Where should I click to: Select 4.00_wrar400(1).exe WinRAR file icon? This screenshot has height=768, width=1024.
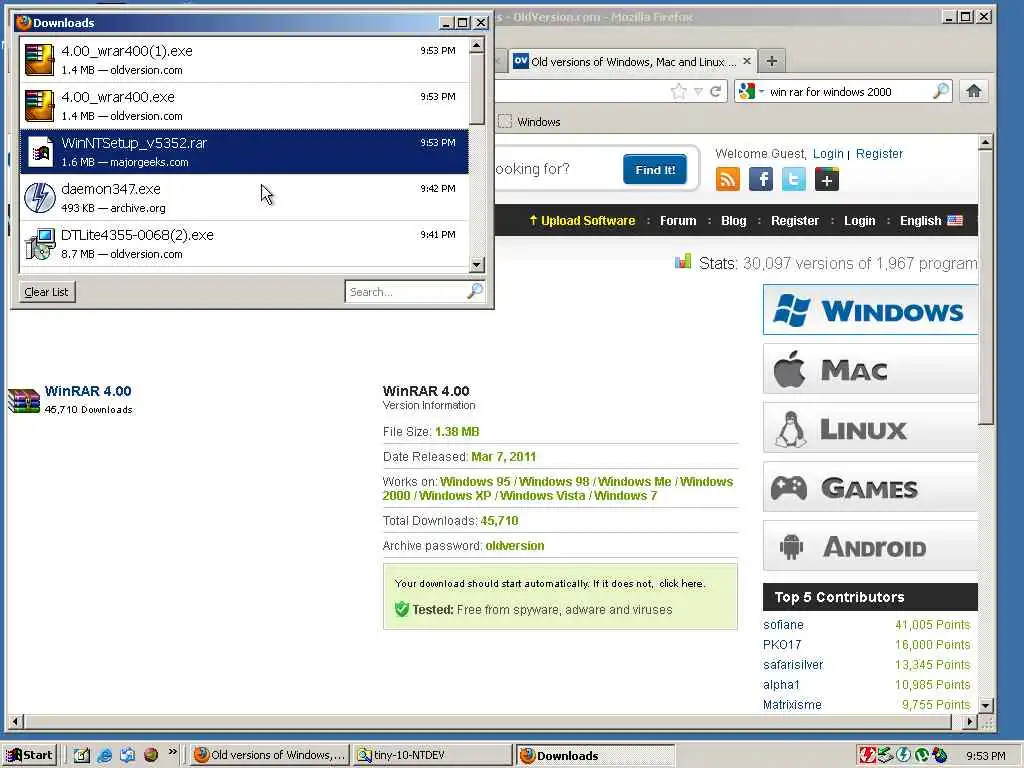pyautogui.click(x=39, y=59)
